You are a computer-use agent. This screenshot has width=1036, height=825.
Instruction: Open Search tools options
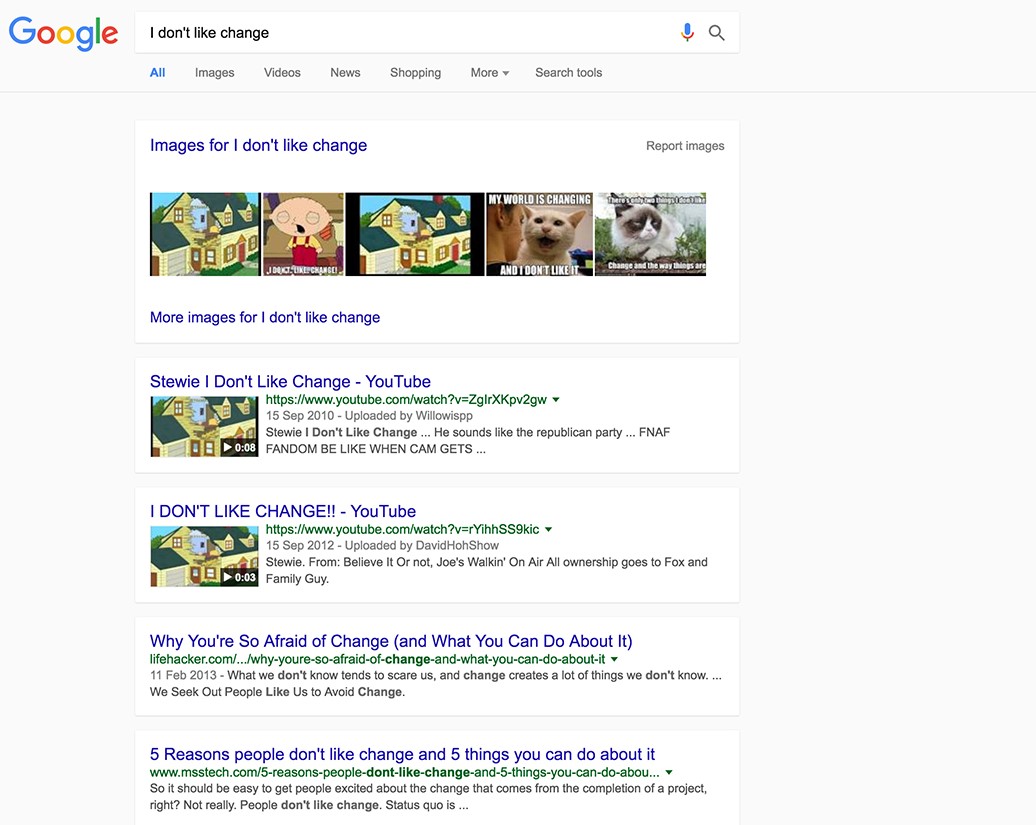click(x=568, y=73)
